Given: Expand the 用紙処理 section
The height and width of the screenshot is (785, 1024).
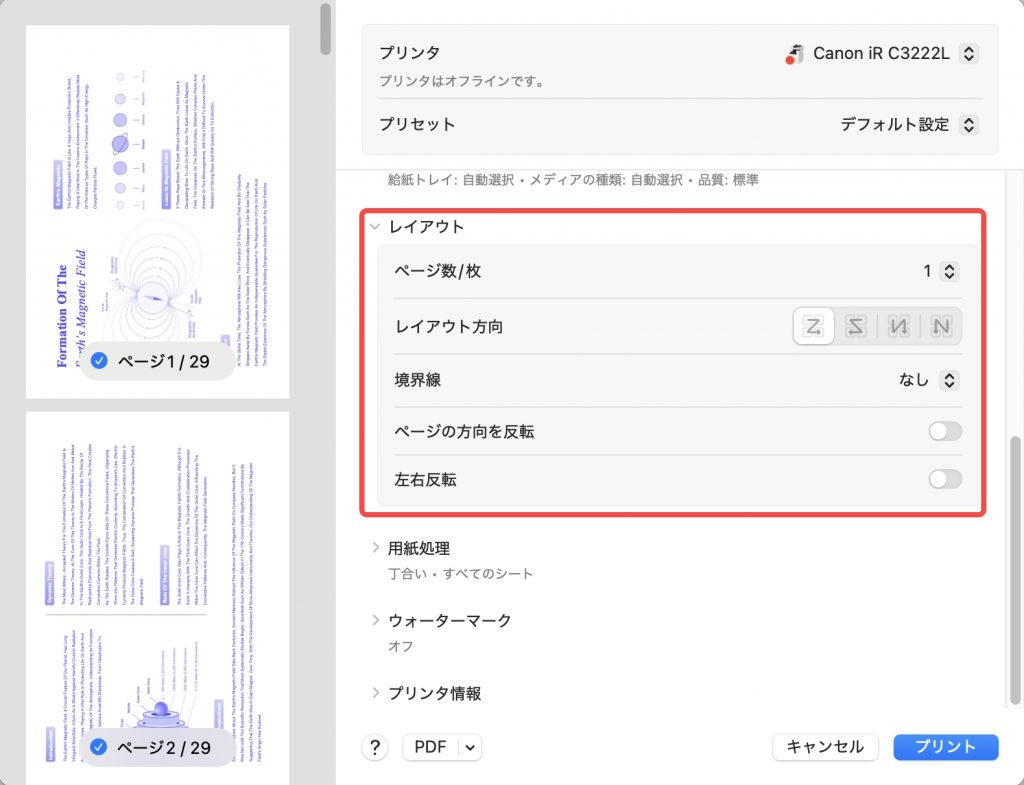Looking at the screenshot, I should point(376,547).
